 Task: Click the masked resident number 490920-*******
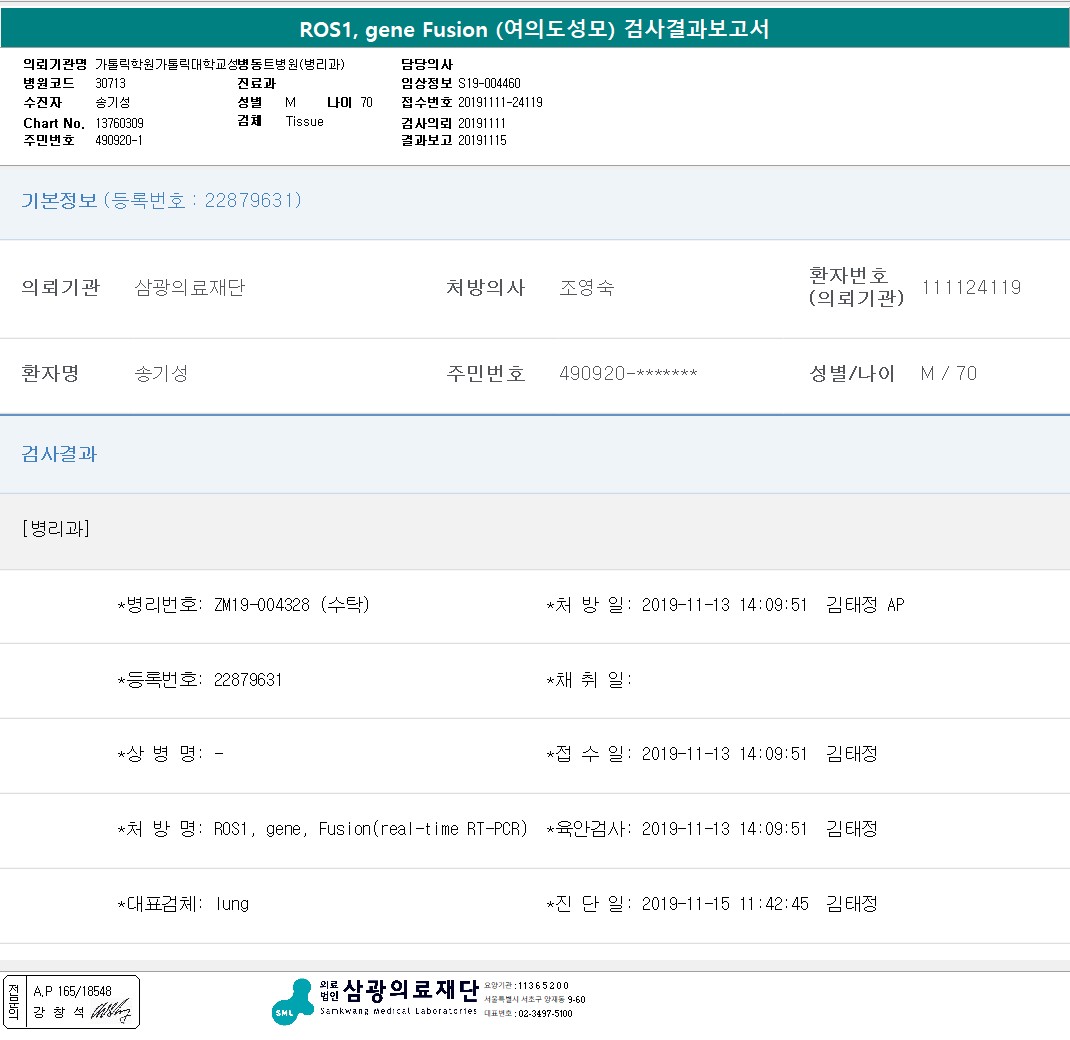click(628, 374)
